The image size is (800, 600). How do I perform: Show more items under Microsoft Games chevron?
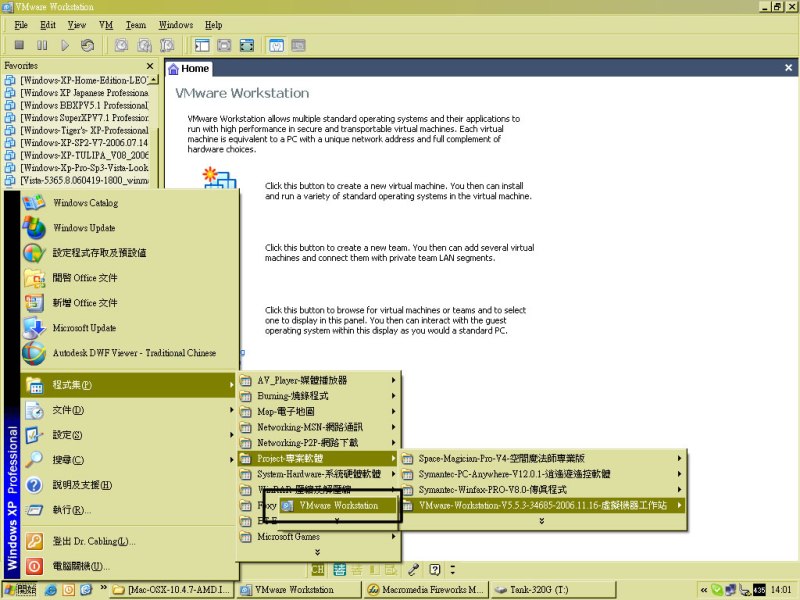coord(317,552)
